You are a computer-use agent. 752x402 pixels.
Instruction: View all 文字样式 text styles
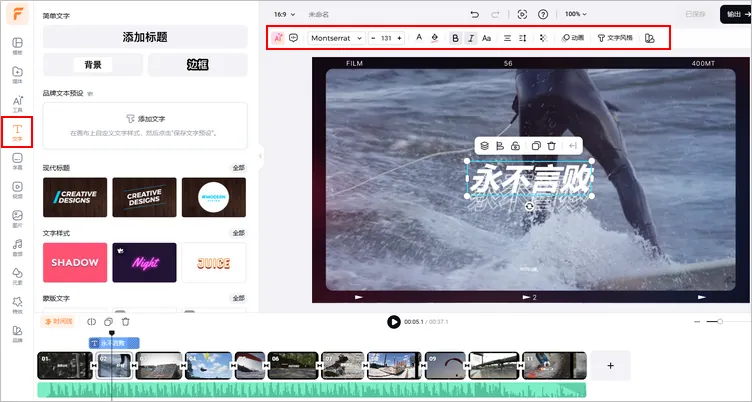pos(239,233)
